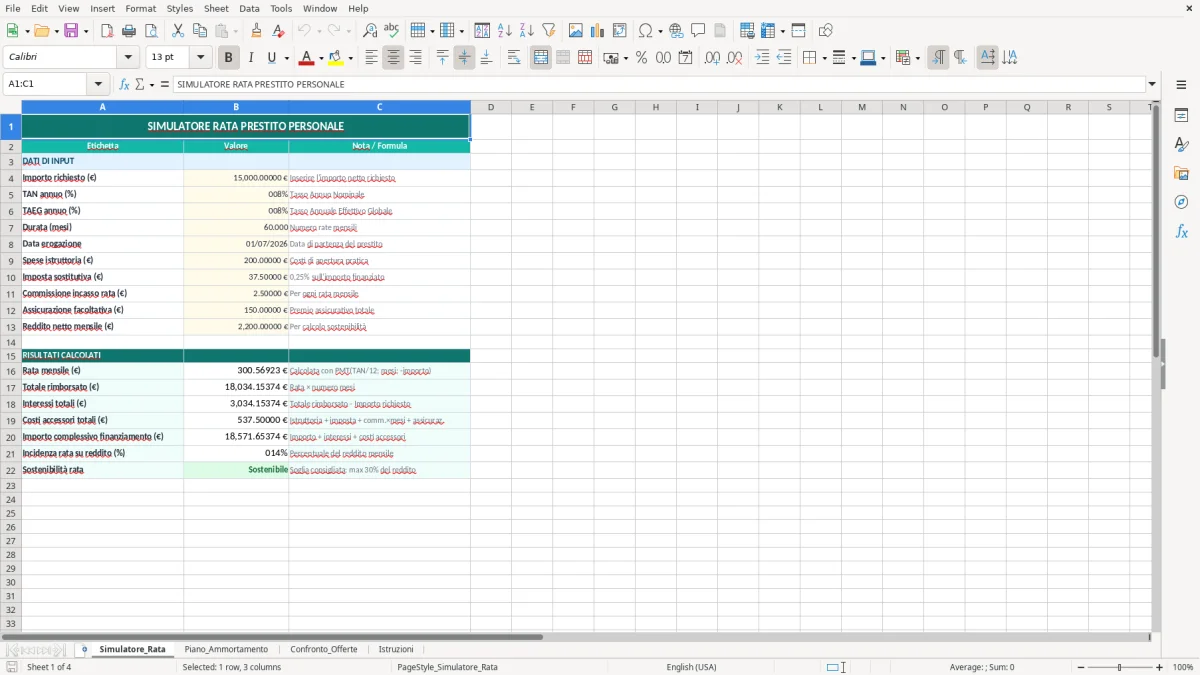This screenshot has height=675, width=1200.
Task: Switch to Istruzioni sheet tab
Action: pos(396,649)
